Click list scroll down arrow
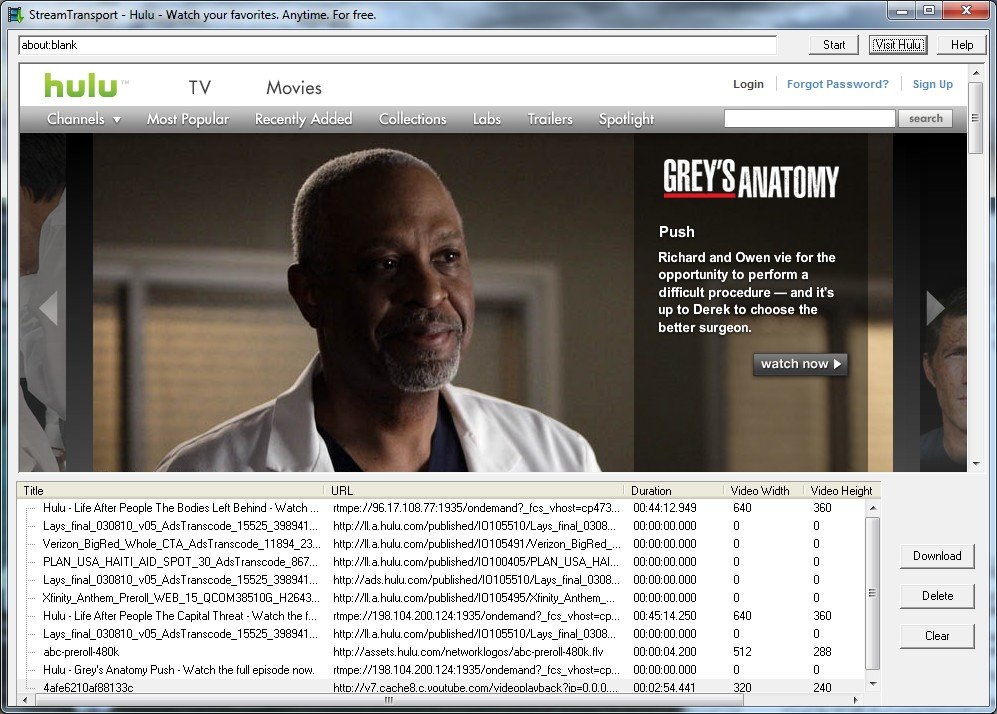This screenshot has height=714, width=997. [873, 685]
